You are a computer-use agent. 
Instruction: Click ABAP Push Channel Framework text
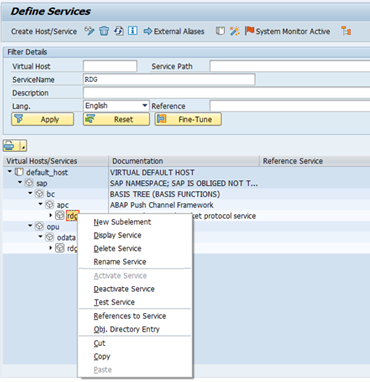pyautogui.click(x=162, y=205)
